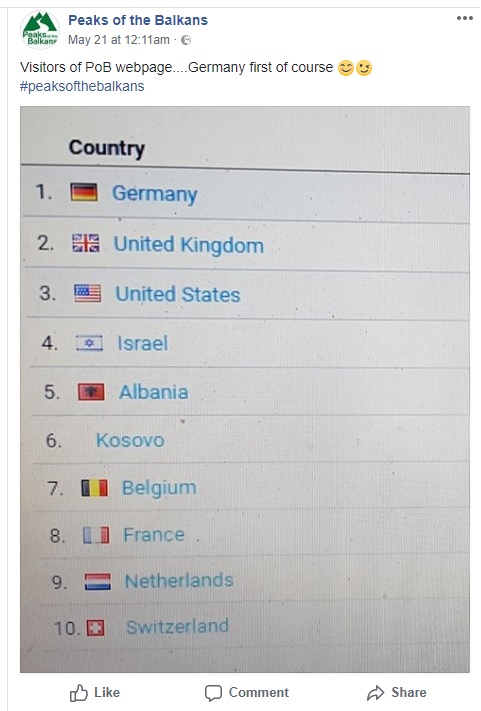Open the Peaks of the Balkans profile picture

coord(40,30)
